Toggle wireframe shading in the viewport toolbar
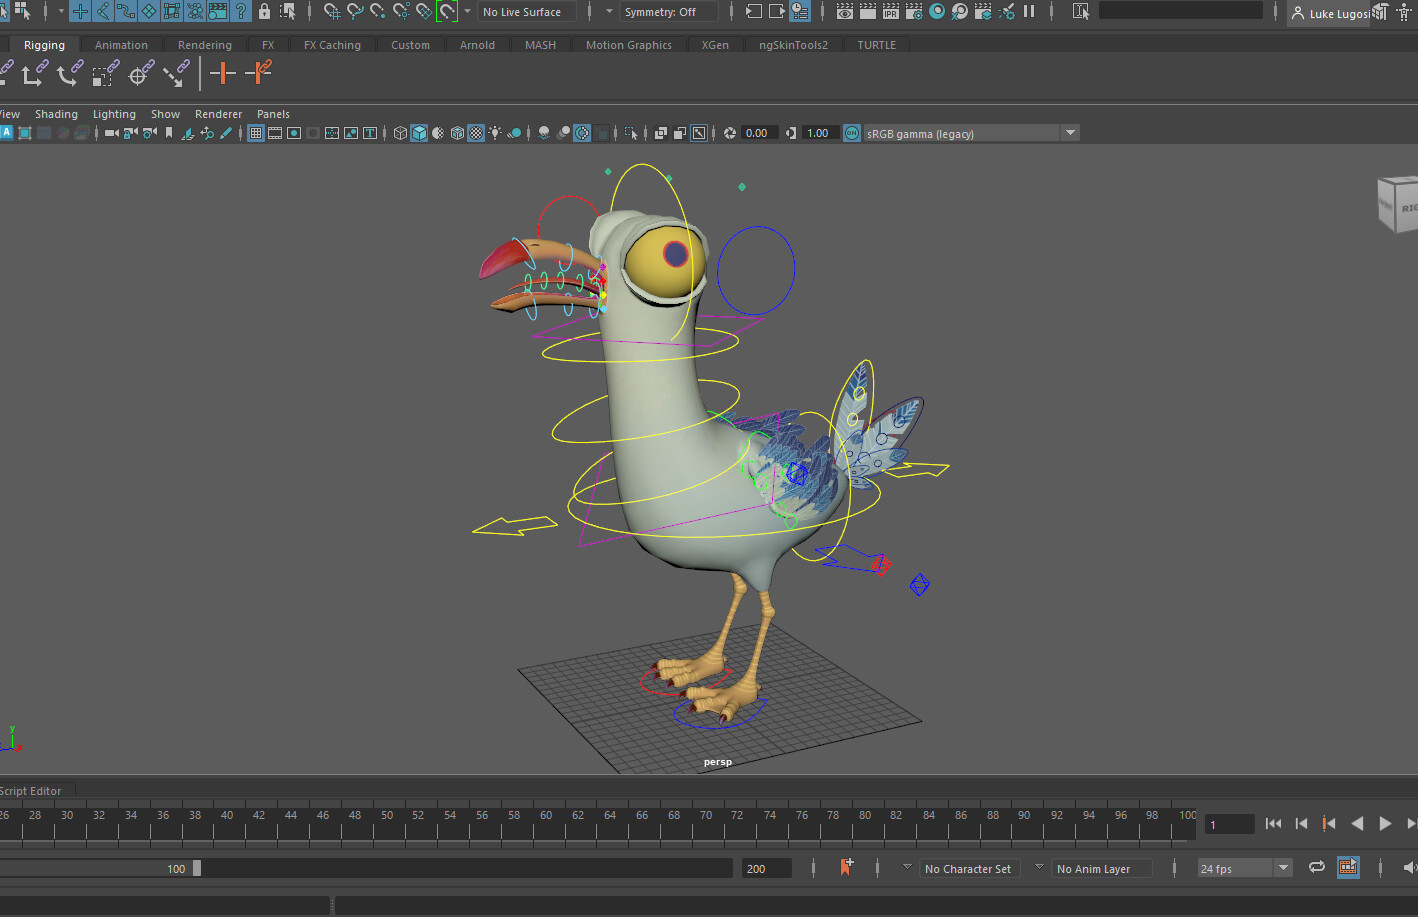Image resolution: width=1418 pixels, height=917 pixels. (x=400, y=132)
